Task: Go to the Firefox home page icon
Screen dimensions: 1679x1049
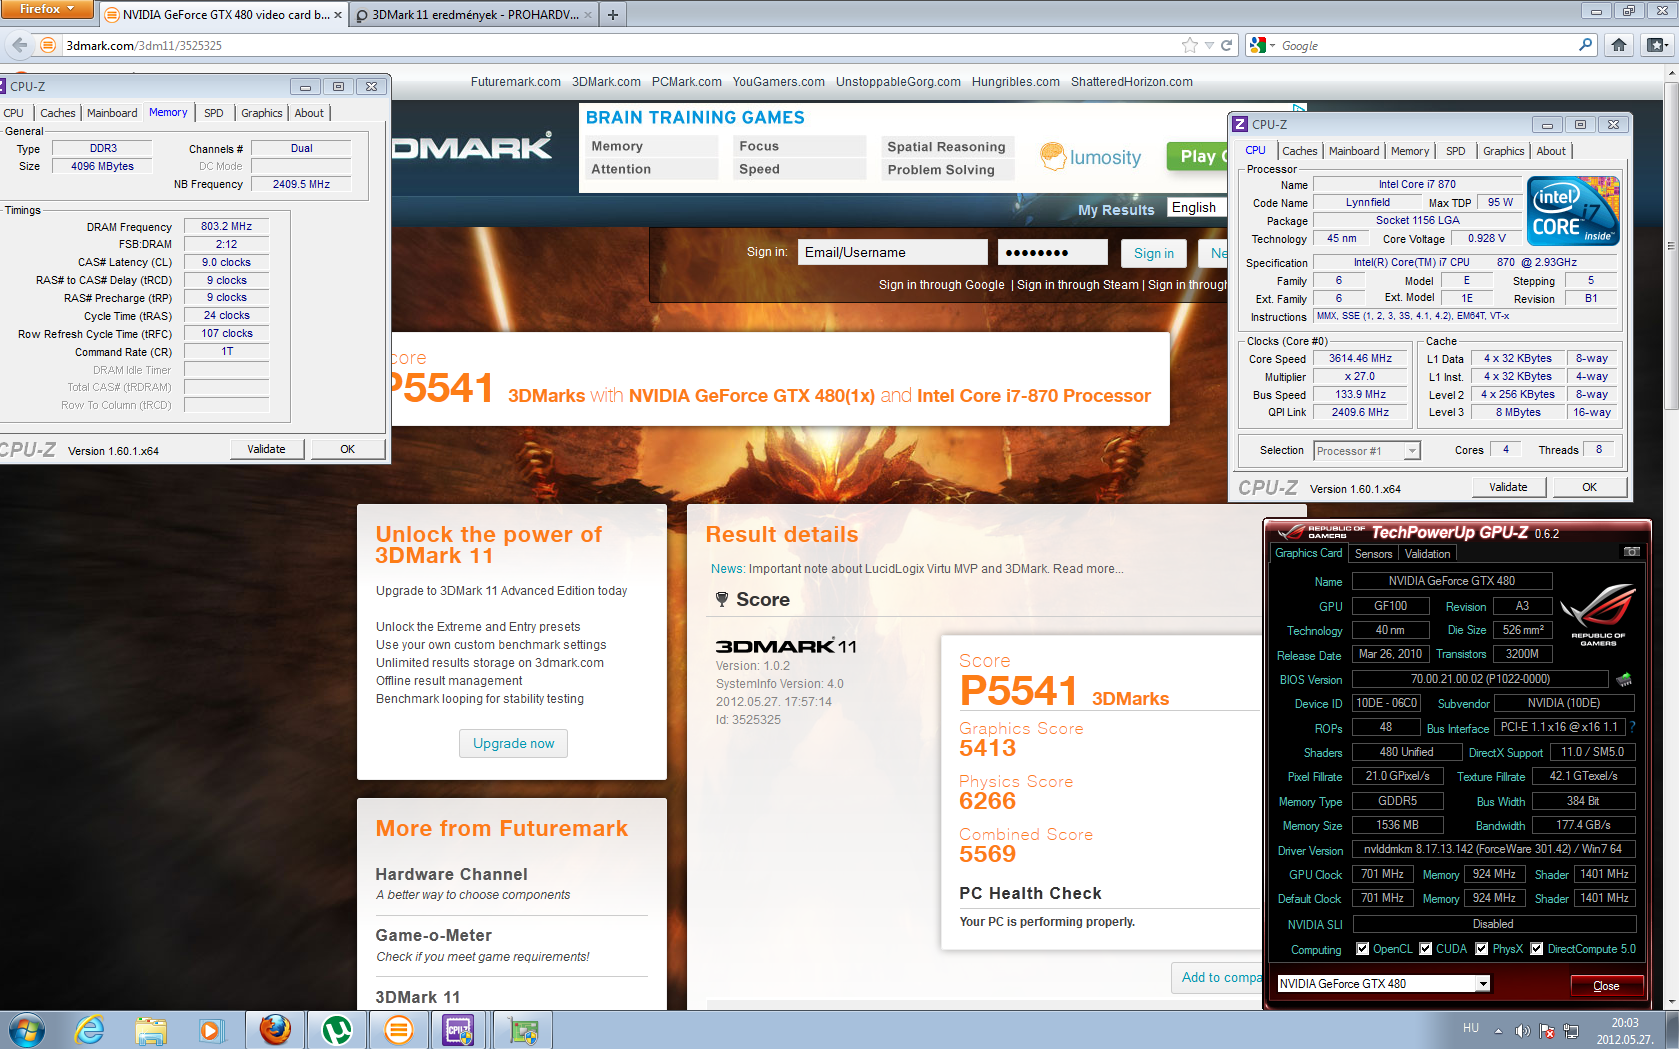Action: click(1619, 45)
